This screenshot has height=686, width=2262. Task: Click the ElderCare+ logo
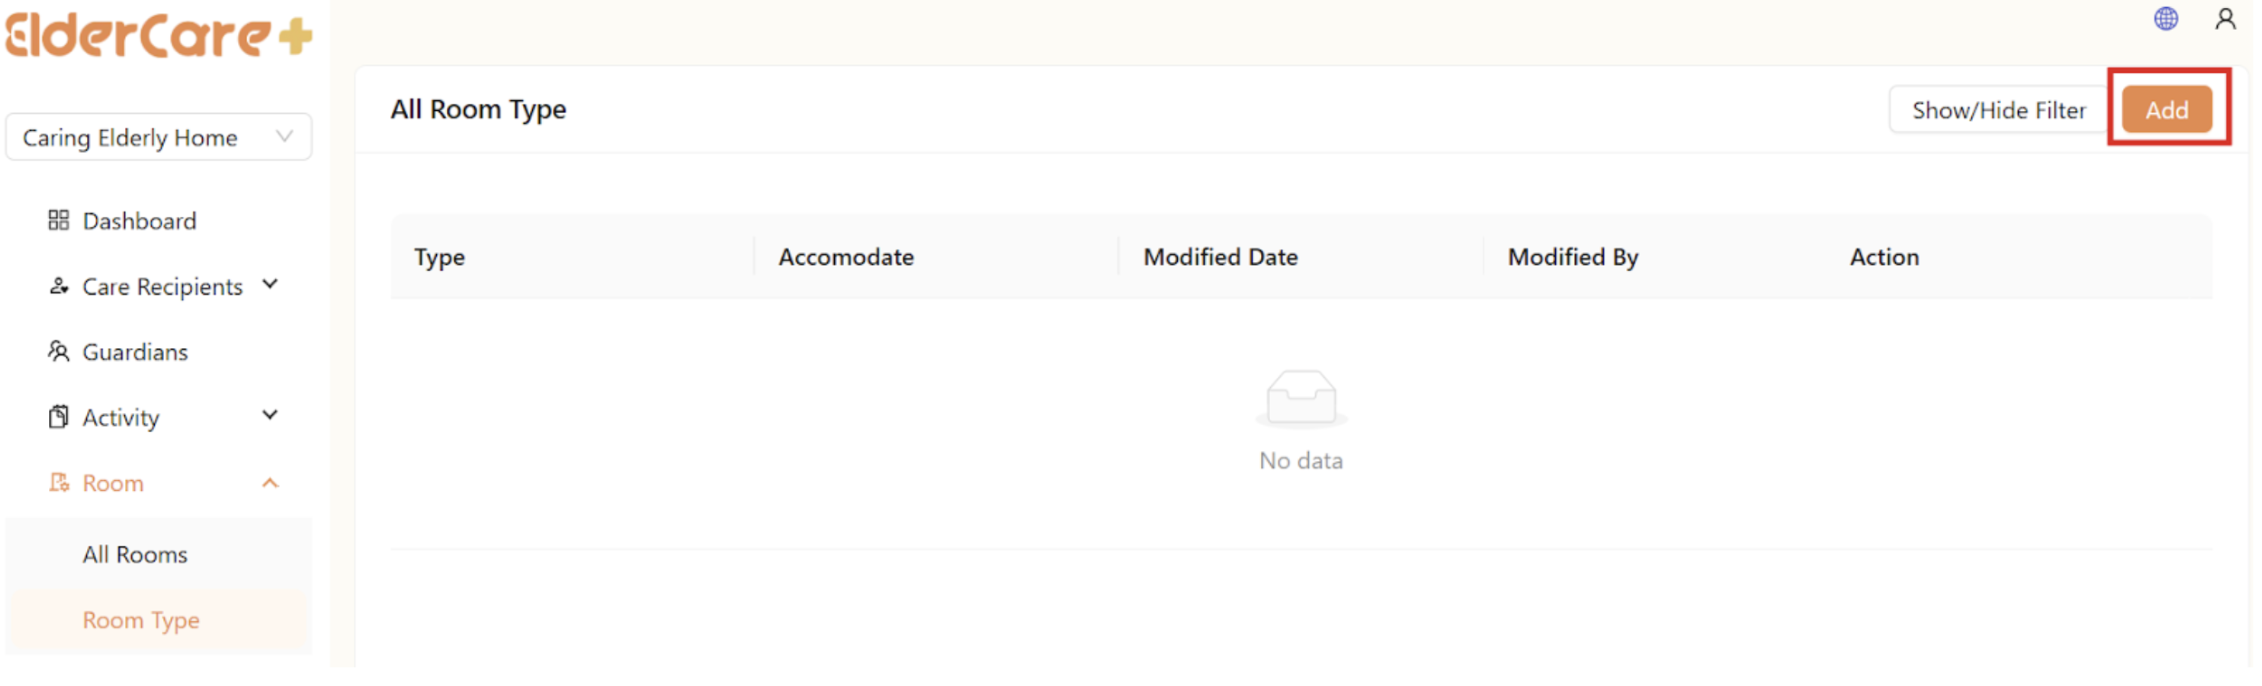[158, 35]
